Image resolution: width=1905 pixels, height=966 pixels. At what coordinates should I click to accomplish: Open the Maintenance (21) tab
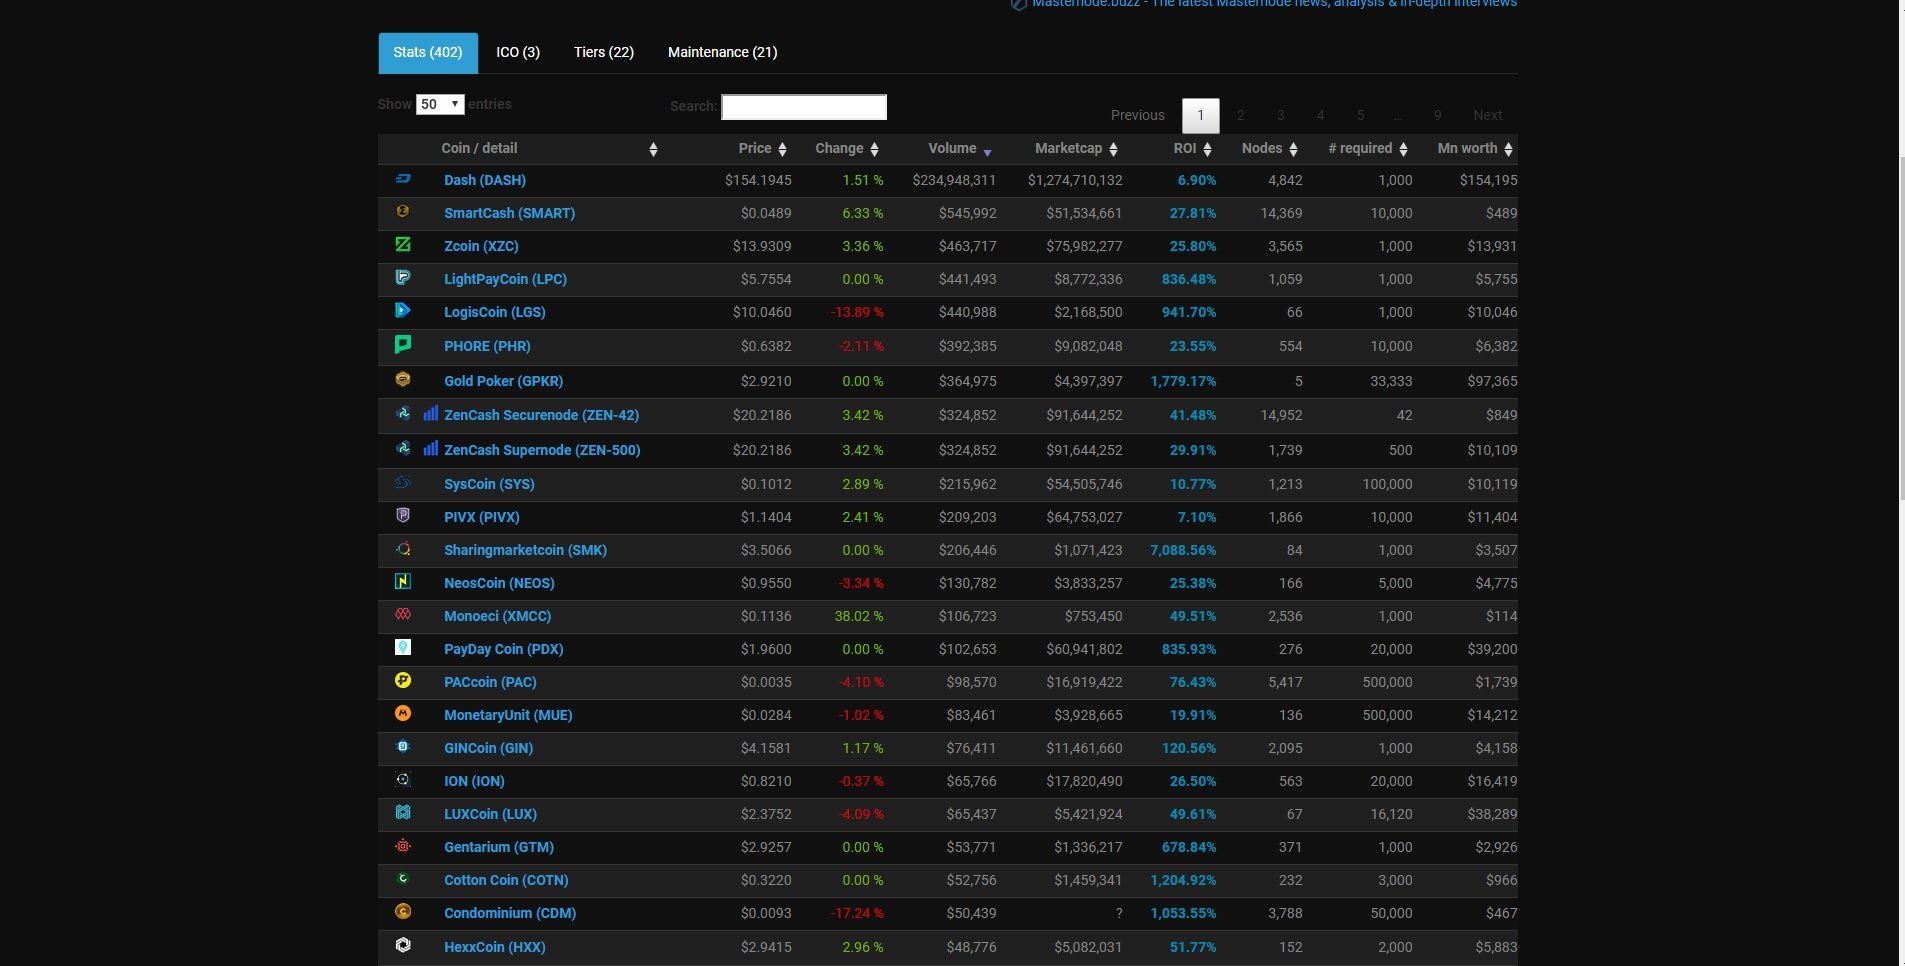(722, 52)
